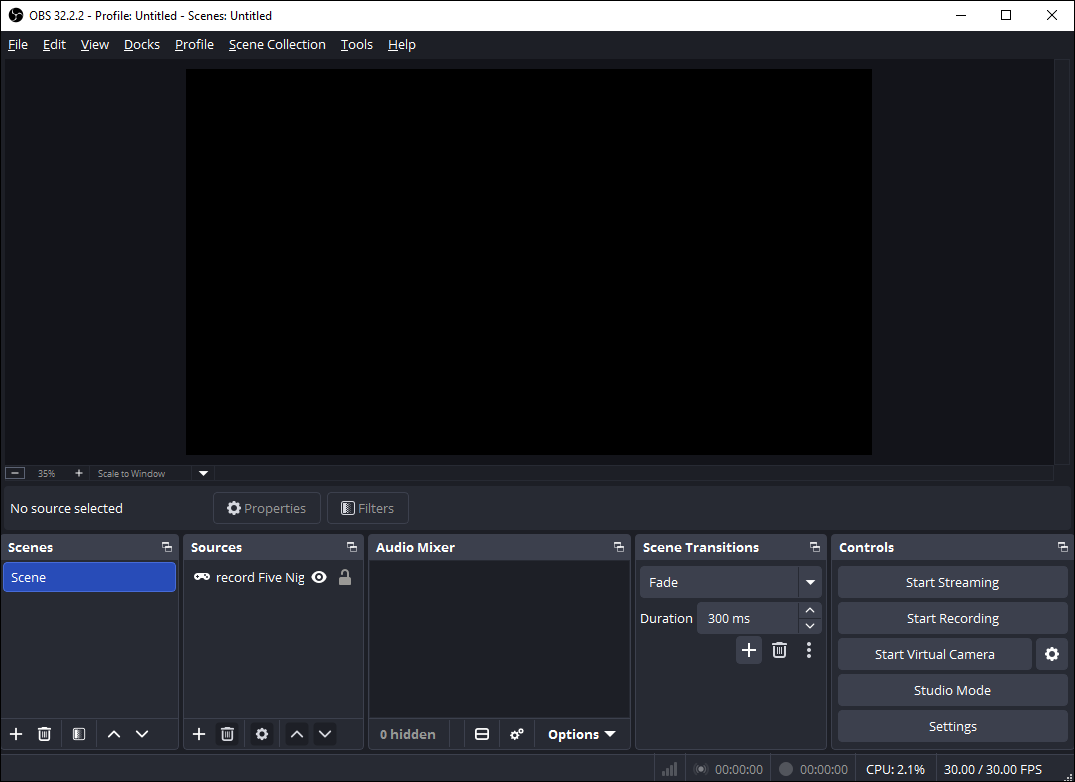1075x782 pixels.
Task: Float the Audio Mixer dock popout icon
Action: (618, 547)
